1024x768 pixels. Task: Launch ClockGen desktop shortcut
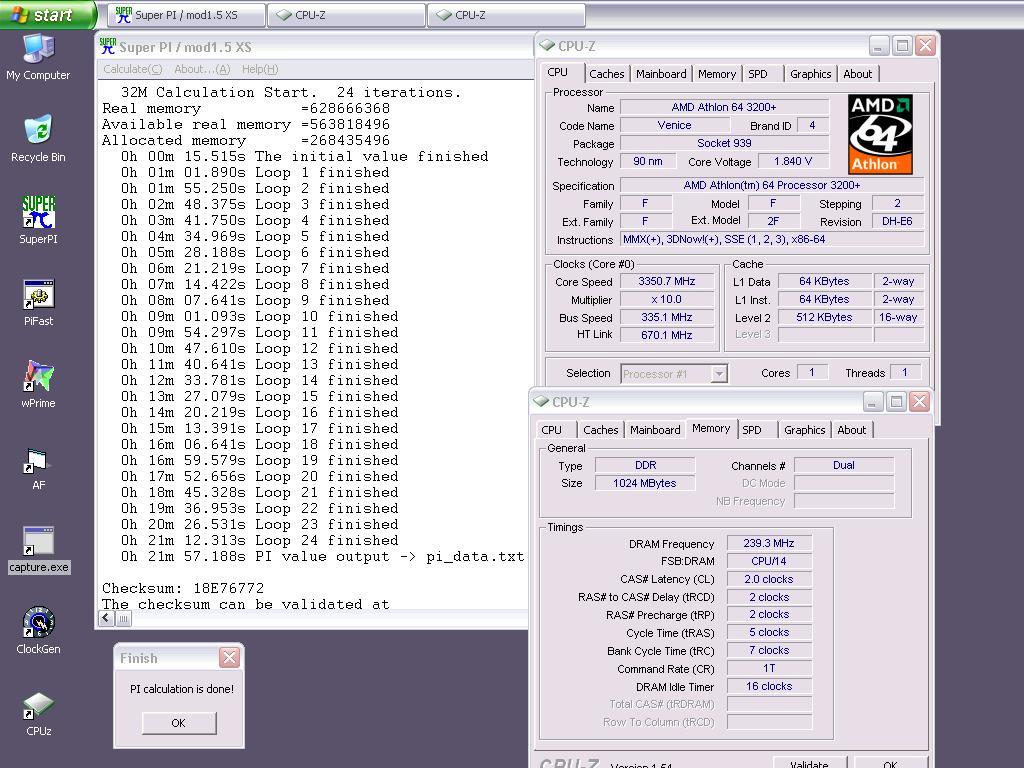point(38,631)
